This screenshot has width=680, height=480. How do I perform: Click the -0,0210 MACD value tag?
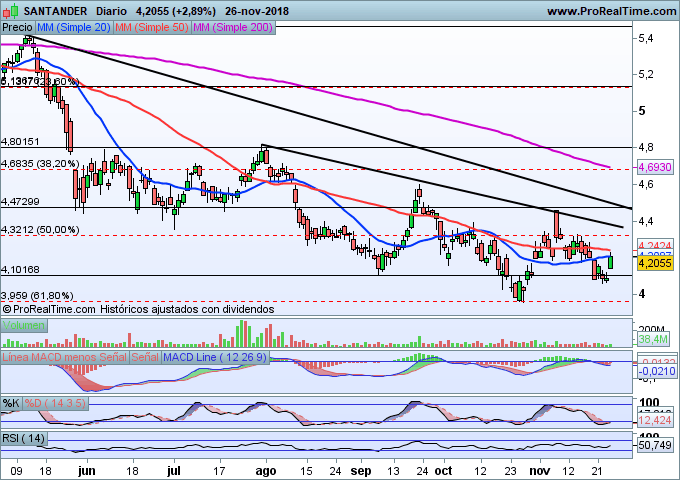point(657,371)
